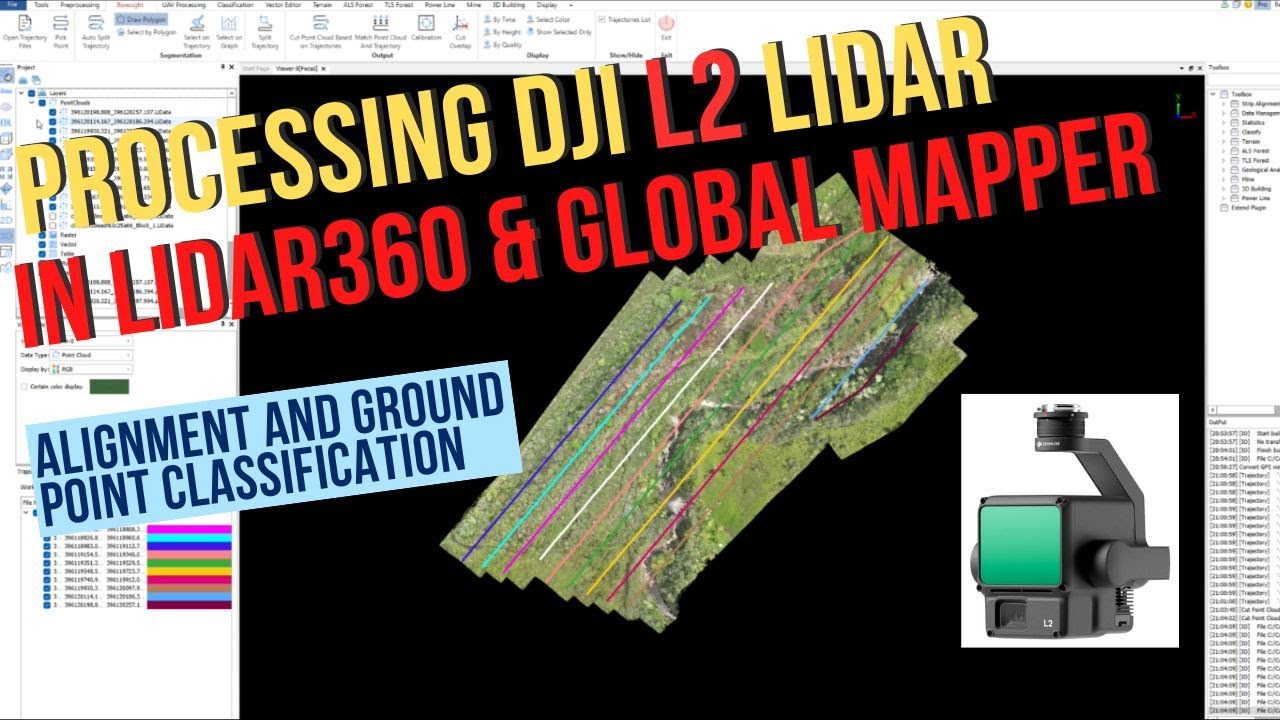Image resolution: width=1280 pixels, height=720 pixels.
Task: Click the Cut Overlap tool
Action: pos(460,32)
